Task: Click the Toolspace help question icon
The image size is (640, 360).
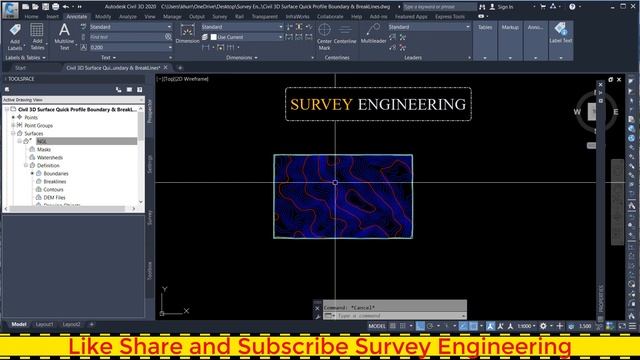Action: click(140, 89)
